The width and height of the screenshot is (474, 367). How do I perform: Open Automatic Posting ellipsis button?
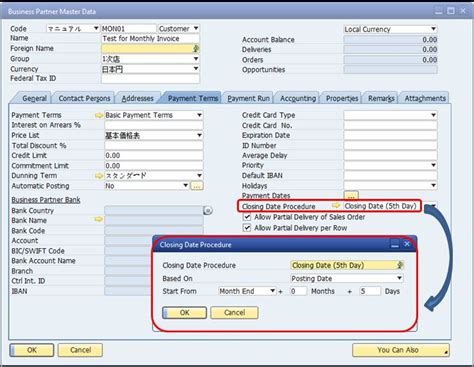tap(197, 186)
